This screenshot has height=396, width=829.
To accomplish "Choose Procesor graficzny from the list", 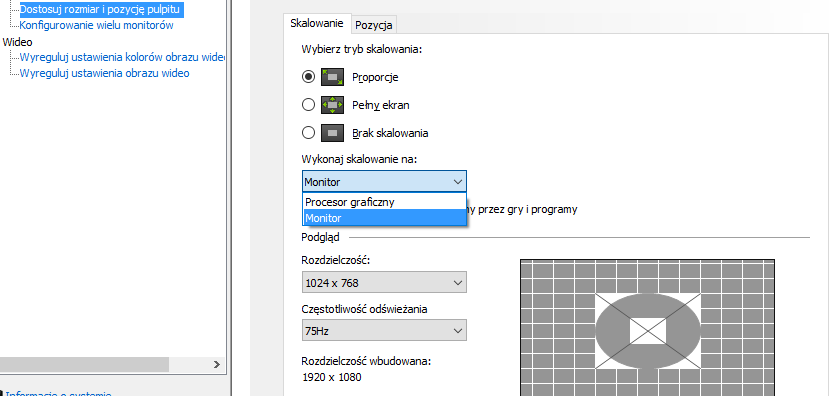I will (384, 201).
